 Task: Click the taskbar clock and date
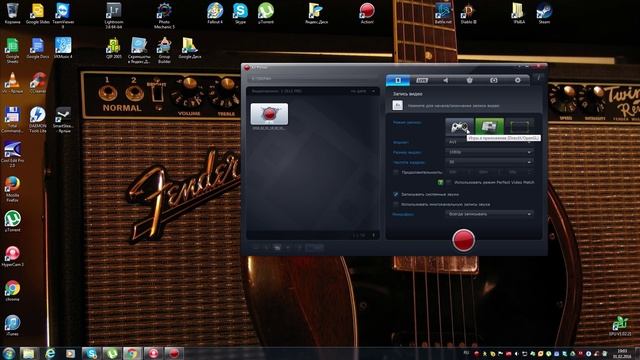[623, 353]
